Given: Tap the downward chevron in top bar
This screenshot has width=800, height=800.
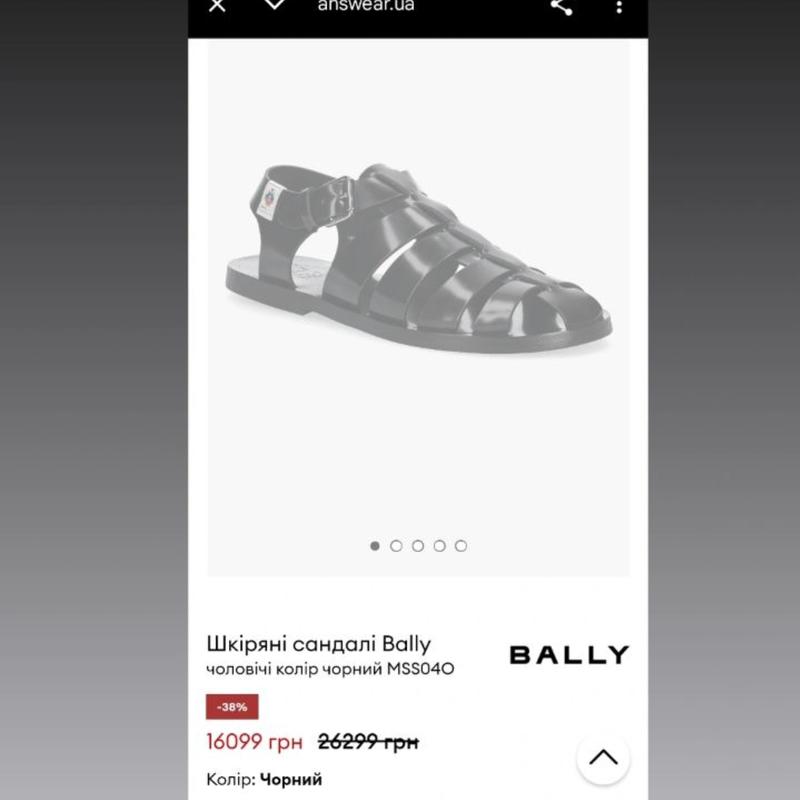Looking at the screenshot, I should click(x=274, y=5).
